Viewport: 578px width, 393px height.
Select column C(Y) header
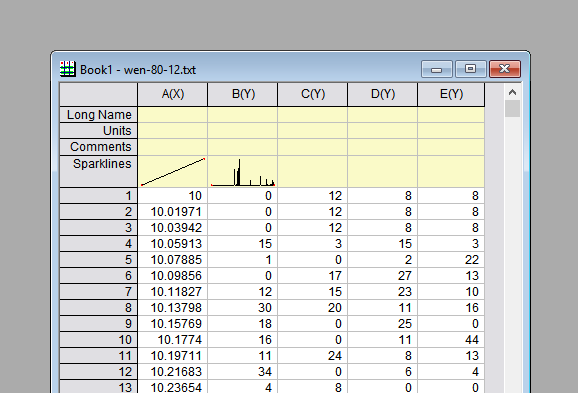tap(313, 94)
